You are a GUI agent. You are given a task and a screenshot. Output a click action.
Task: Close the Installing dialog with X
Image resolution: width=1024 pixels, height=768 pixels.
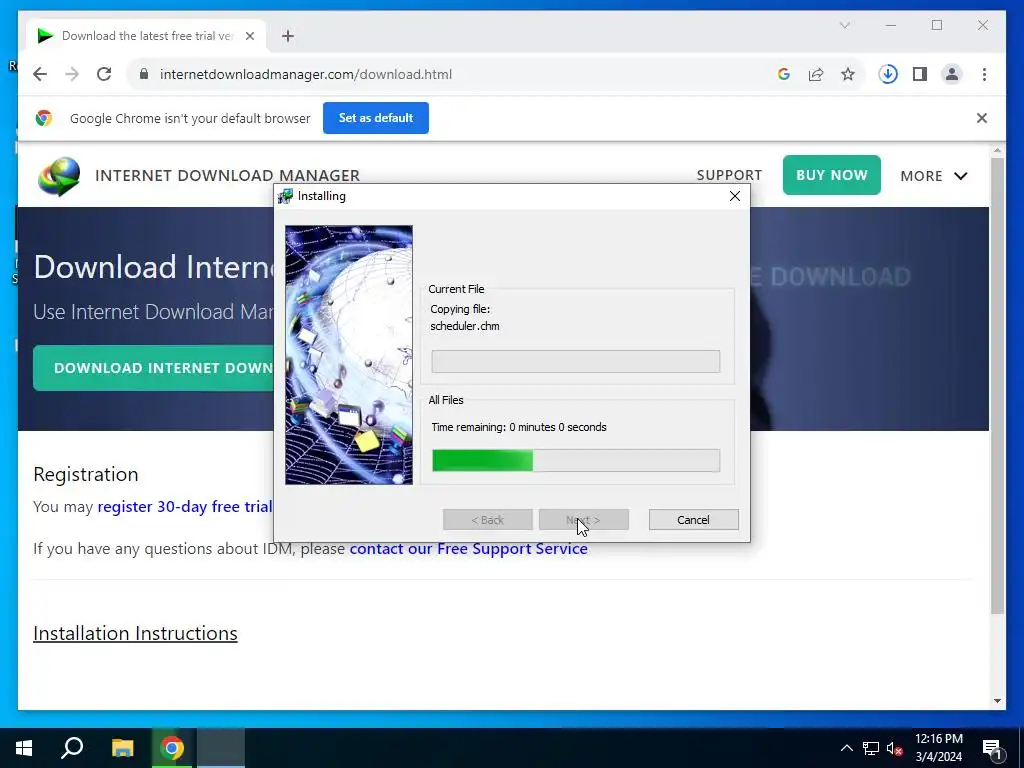tap(735, 196)
